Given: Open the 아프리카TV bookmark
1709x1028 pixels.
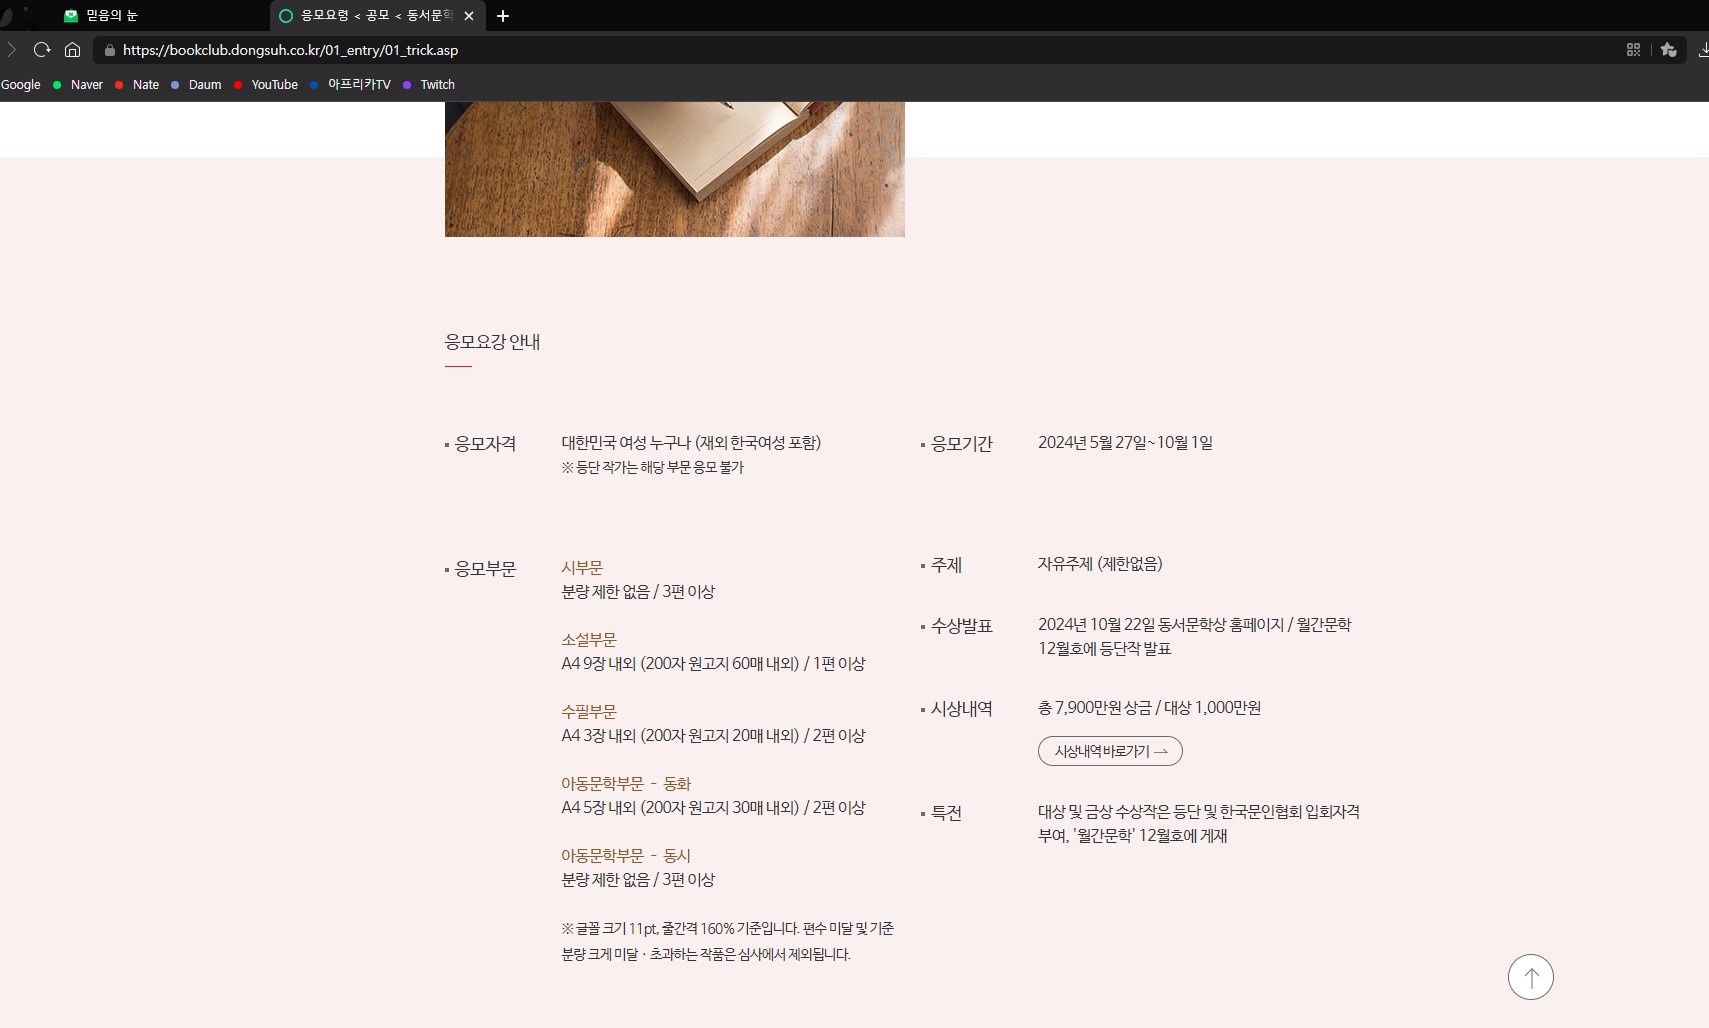Looking at the screenshot, I should [350, 85].
